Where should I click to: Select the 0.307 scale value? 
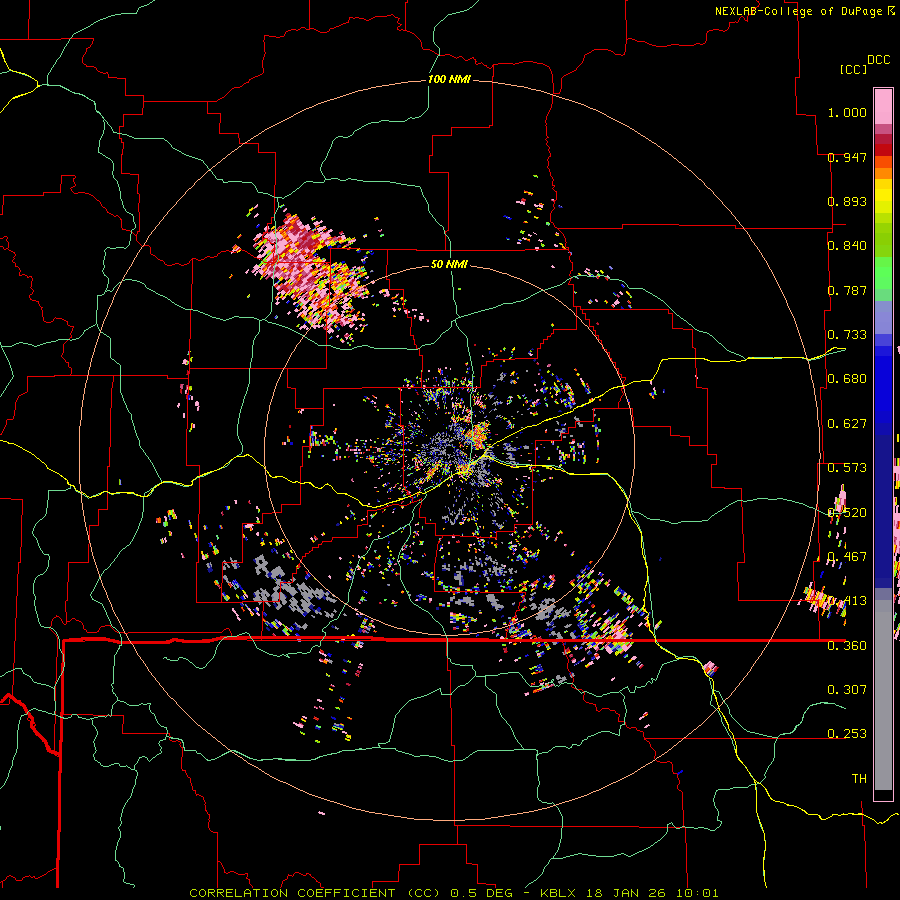pyautogui.click(x=847, y=690)
